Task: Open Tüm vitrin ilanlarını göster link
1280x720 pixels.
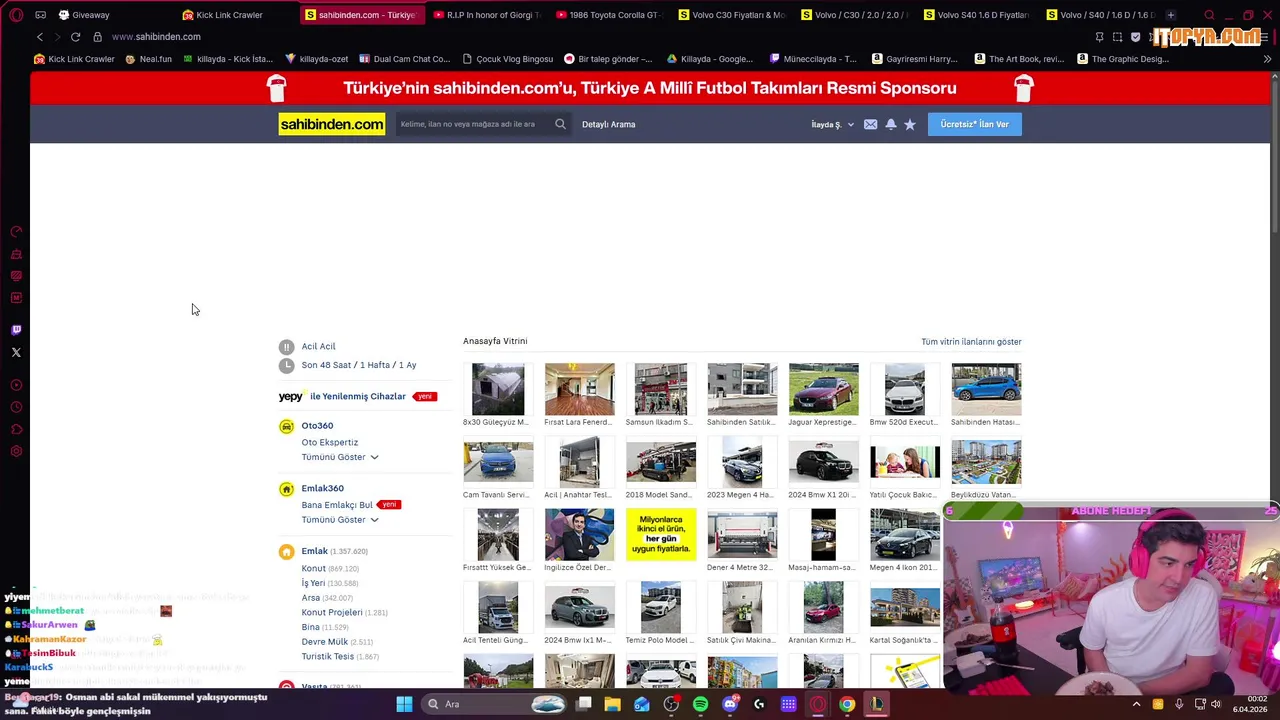Action: (x=971, y=342)
